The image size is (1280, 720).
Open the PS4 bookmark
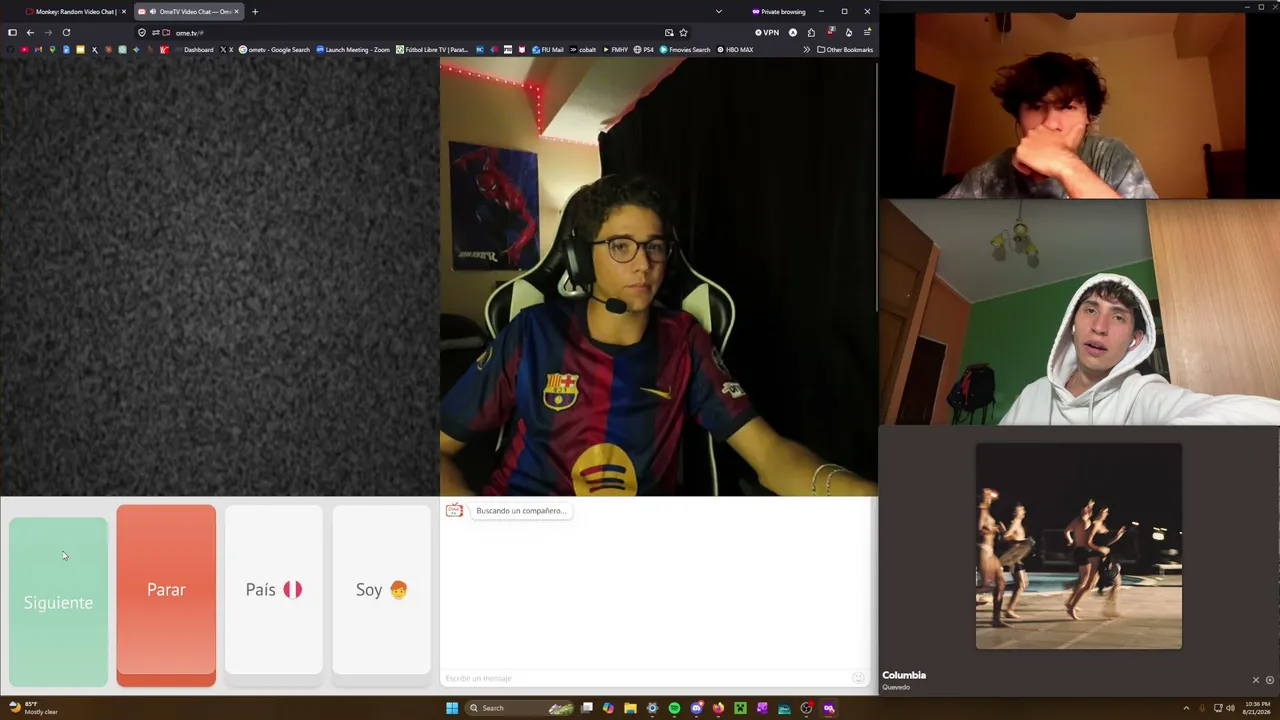coord(644,50)
